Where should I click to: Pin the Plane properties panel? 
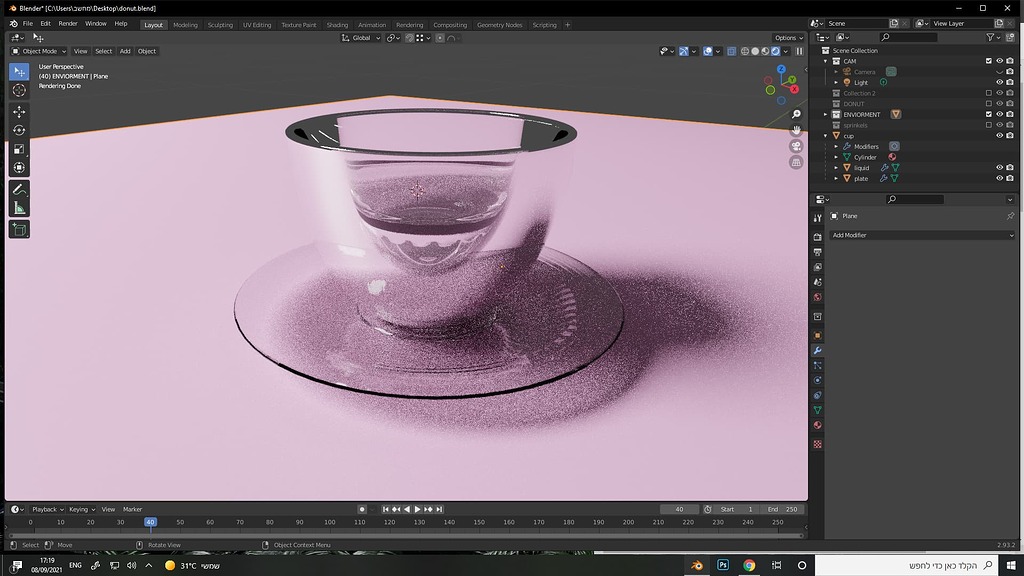[1010, 216]
